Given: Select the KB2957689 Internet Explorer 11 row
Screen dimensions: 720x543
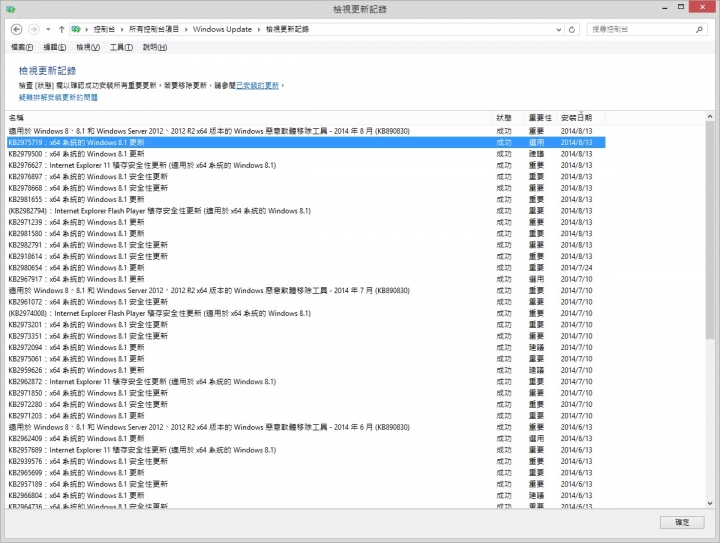Looking at the screenshot, I should click(306, 450).
